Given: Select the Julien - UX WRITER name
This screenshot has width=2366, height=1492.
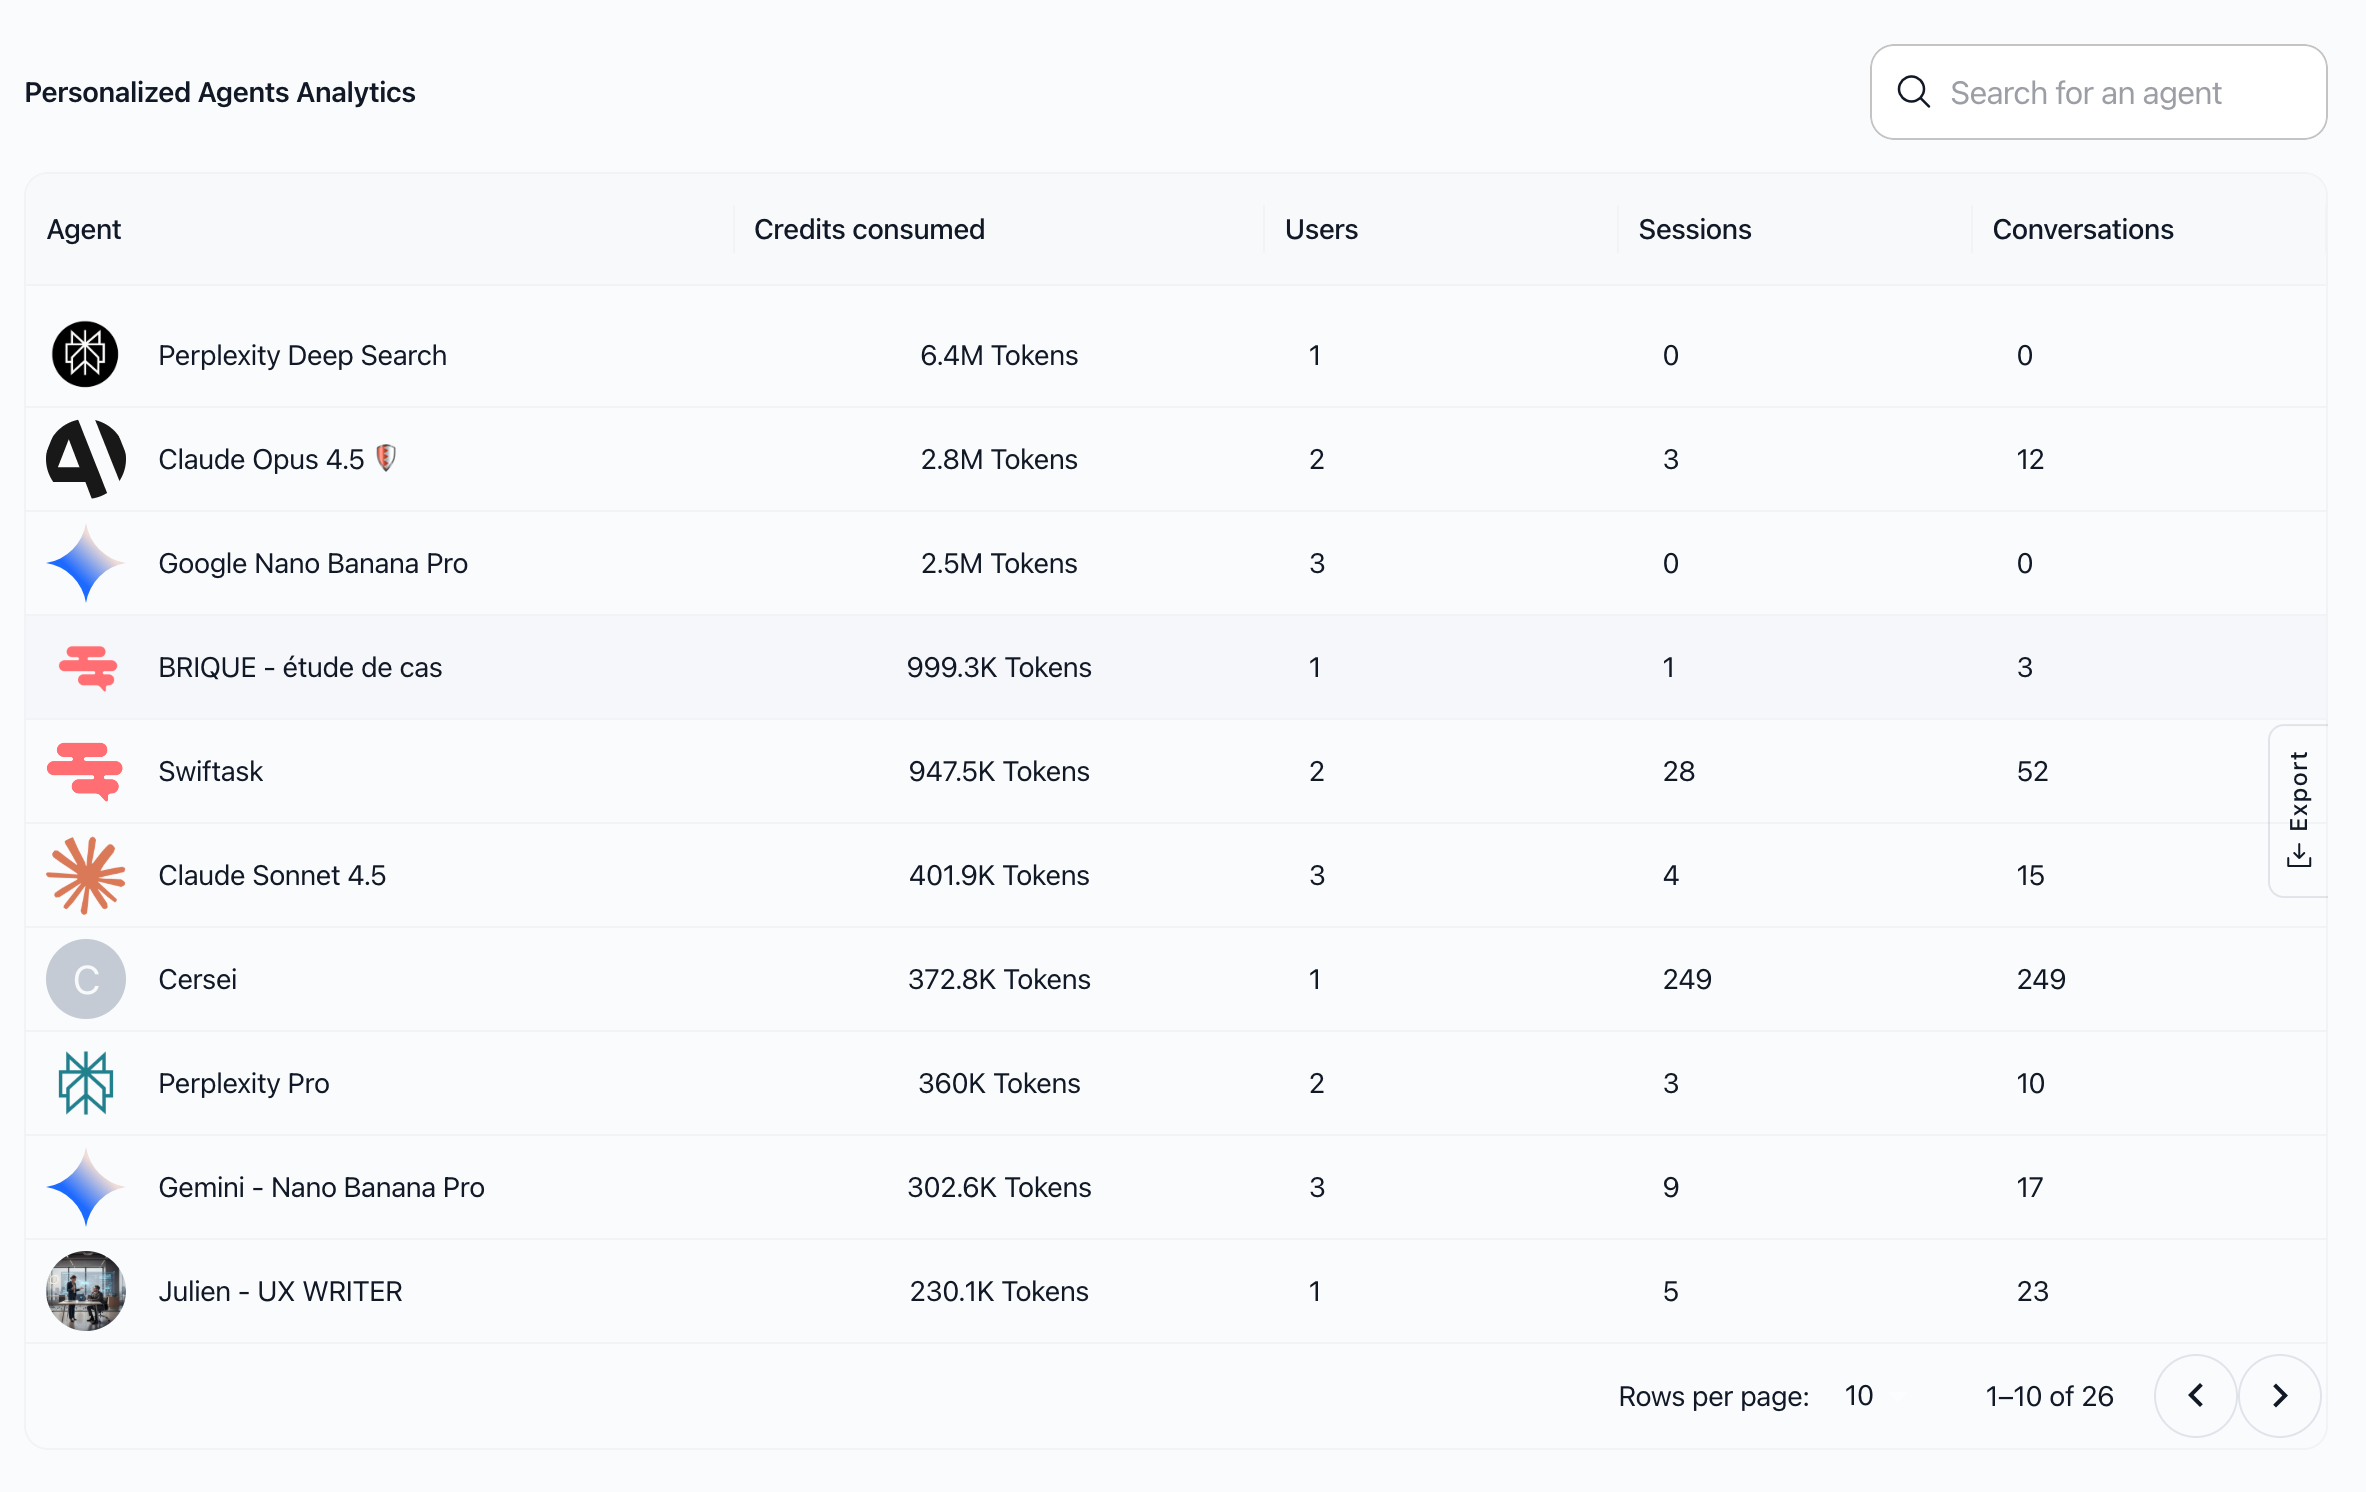Looking at the screenshot, I should click(281, 1291).
